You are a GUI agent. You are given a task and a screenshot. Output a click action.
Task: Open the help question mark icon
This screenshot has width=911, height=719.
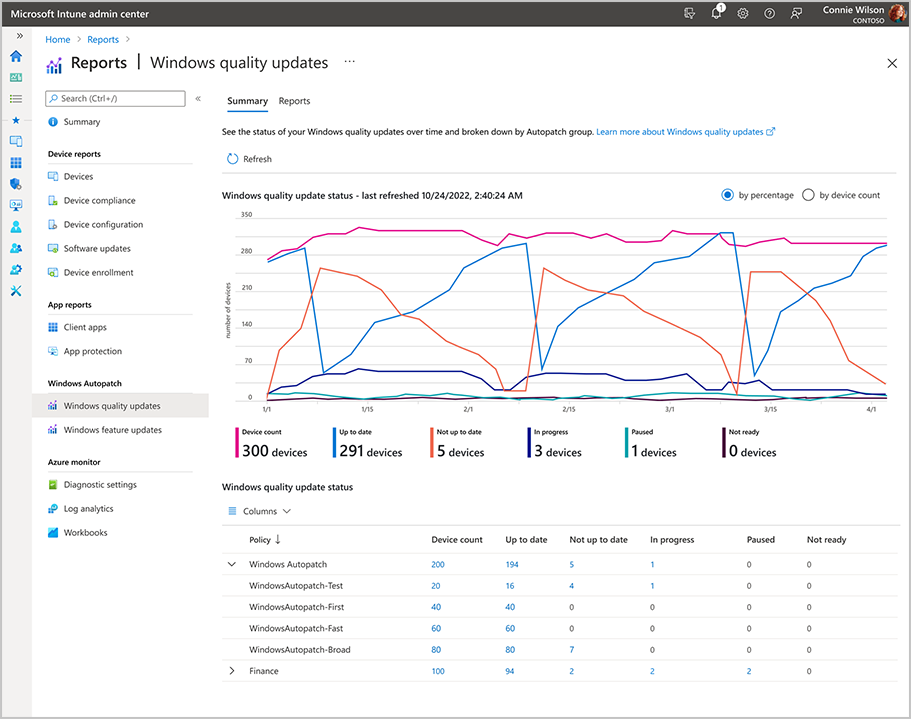tap(769, 13)
